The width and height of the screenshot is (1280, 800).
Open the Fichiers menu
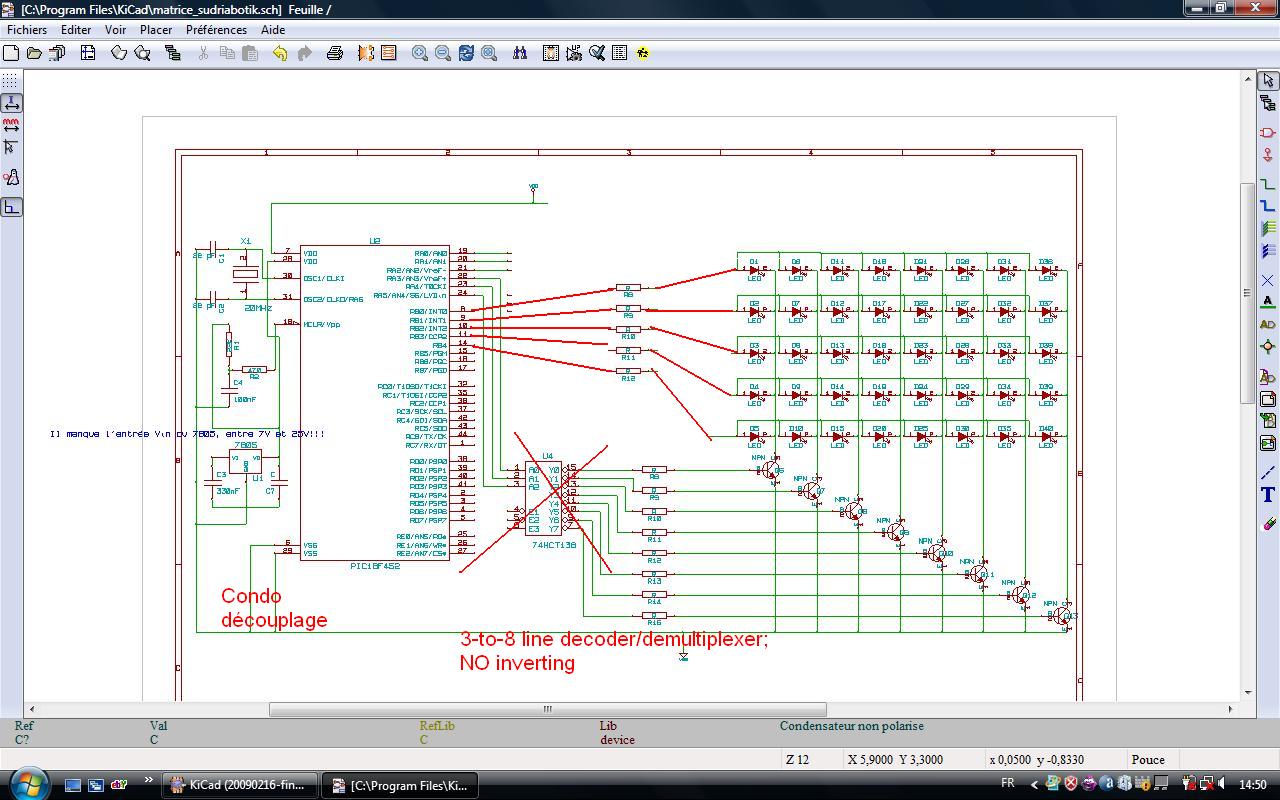(27, 30)
